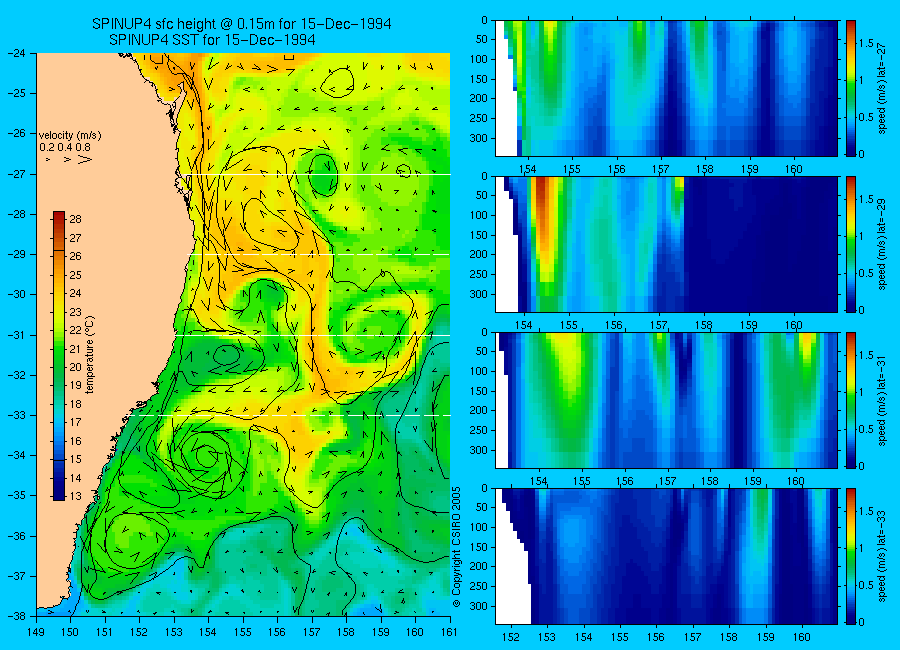The width and height of the screenshot is (900, 650).
Task: Click the lat=-29 speed cross-section plot
Action: pyautogui.click(x=666, y=244)
